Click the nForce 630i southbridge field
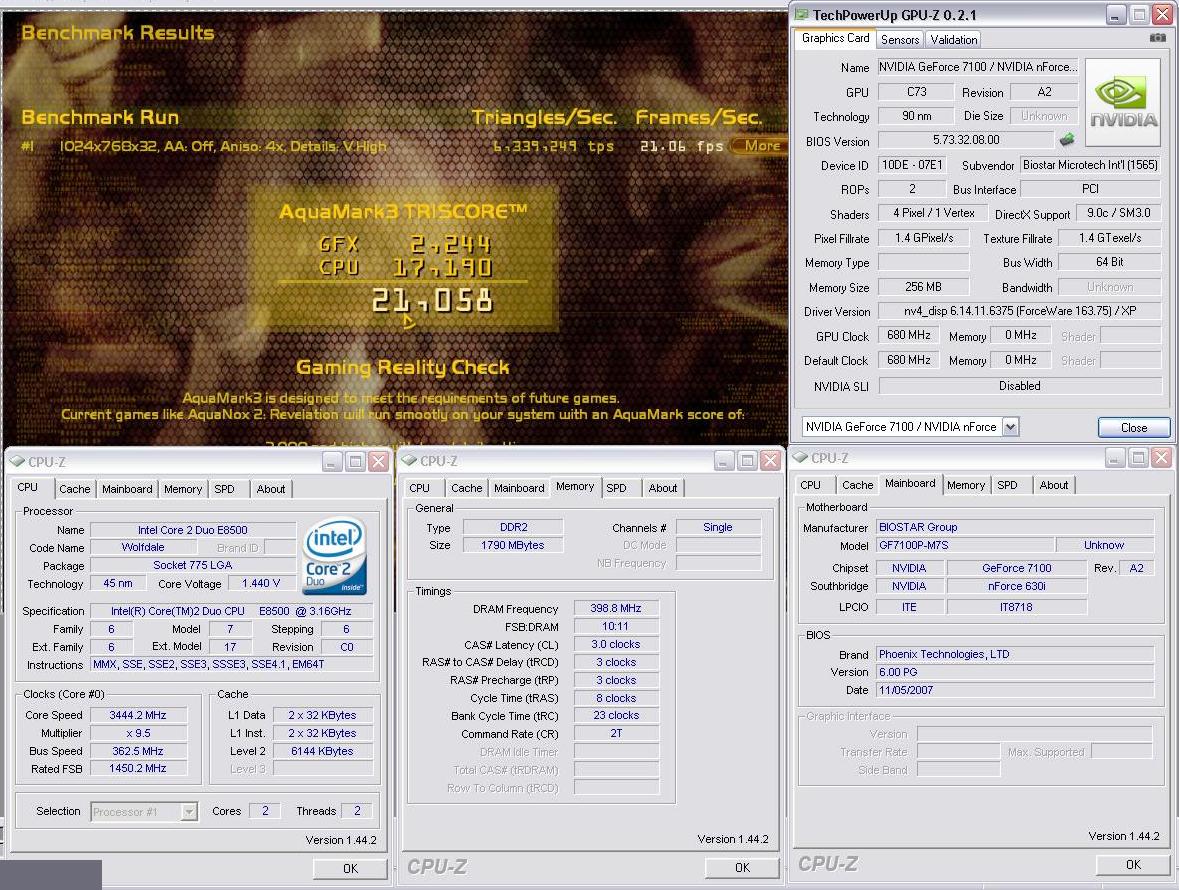 [x=1017, y=586]
